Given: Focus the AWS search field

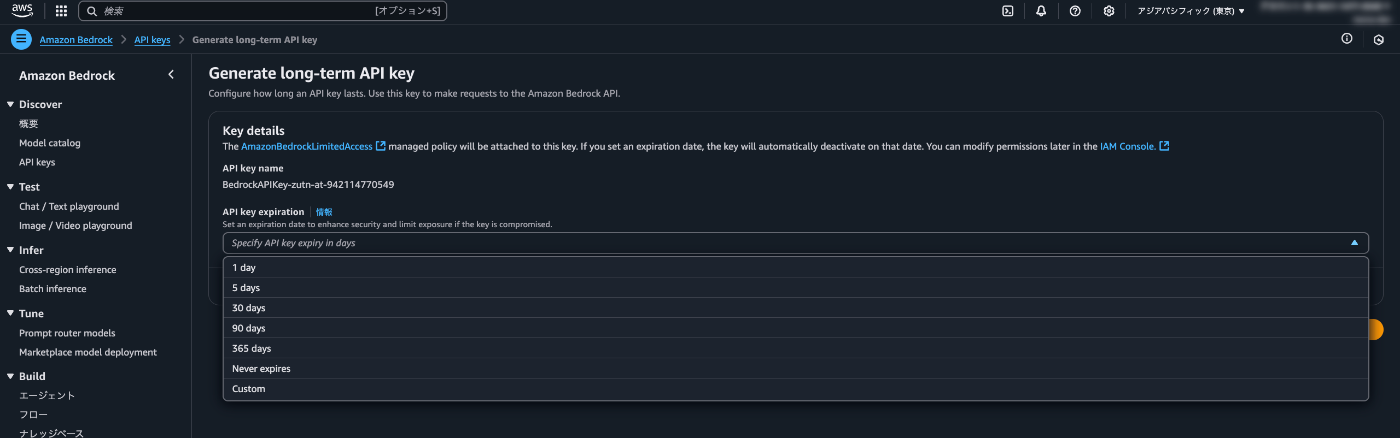Looking at the screenshot, I should click(x=262, y=11).
